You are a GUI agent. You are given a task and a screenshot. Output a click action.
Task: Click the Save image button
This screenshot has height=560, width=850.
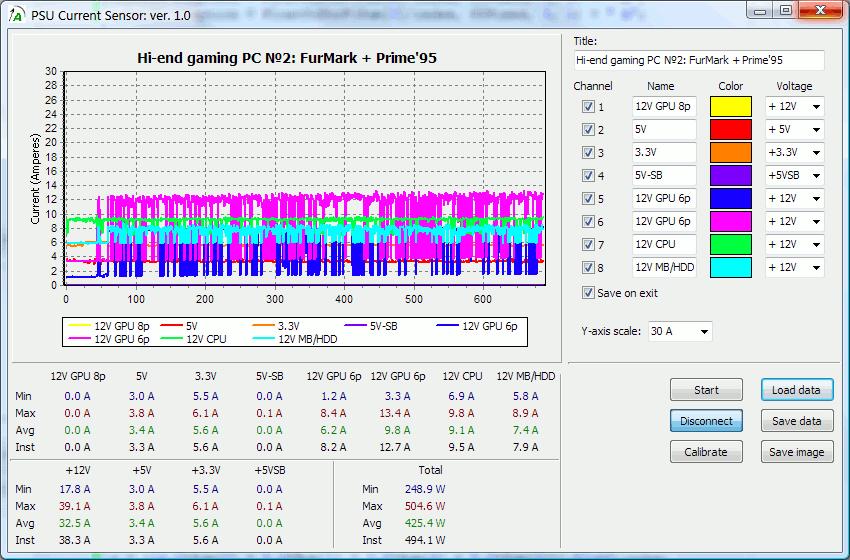click(x=797, y=452)
